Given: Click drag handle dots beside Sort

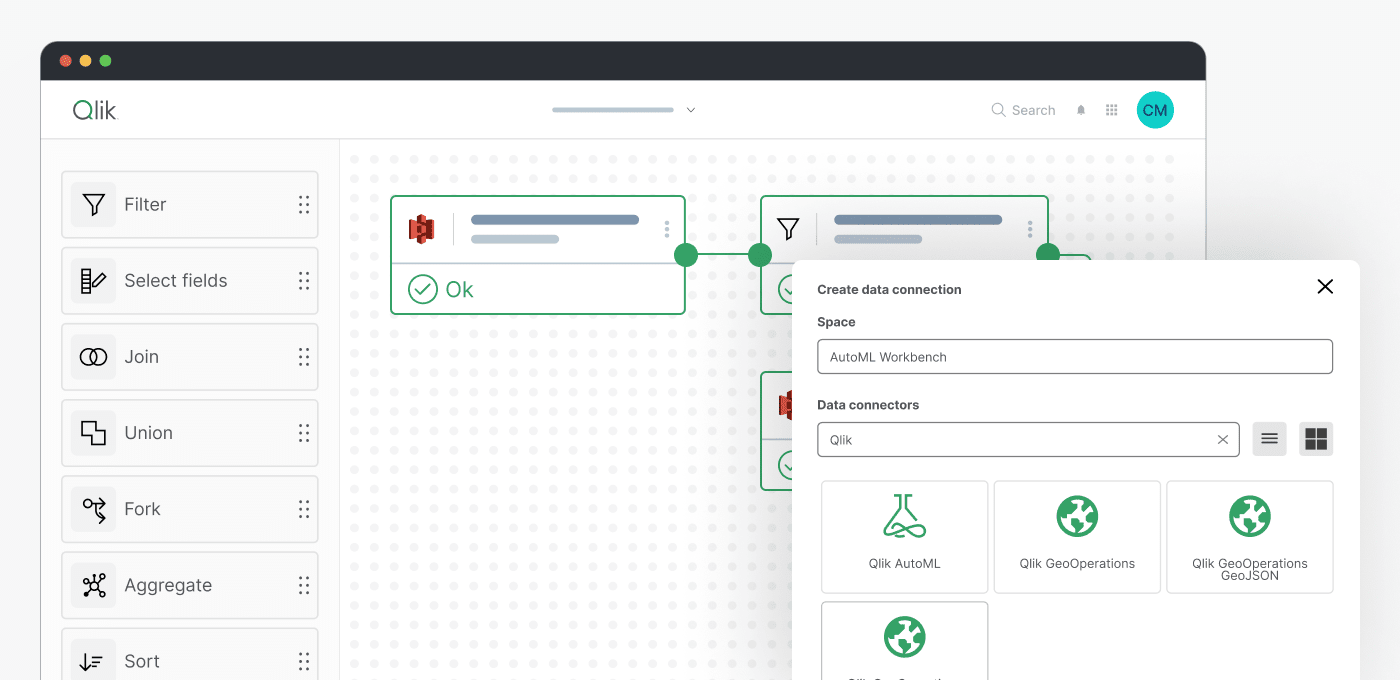Looking at the screenshot, I should point(304,661).
